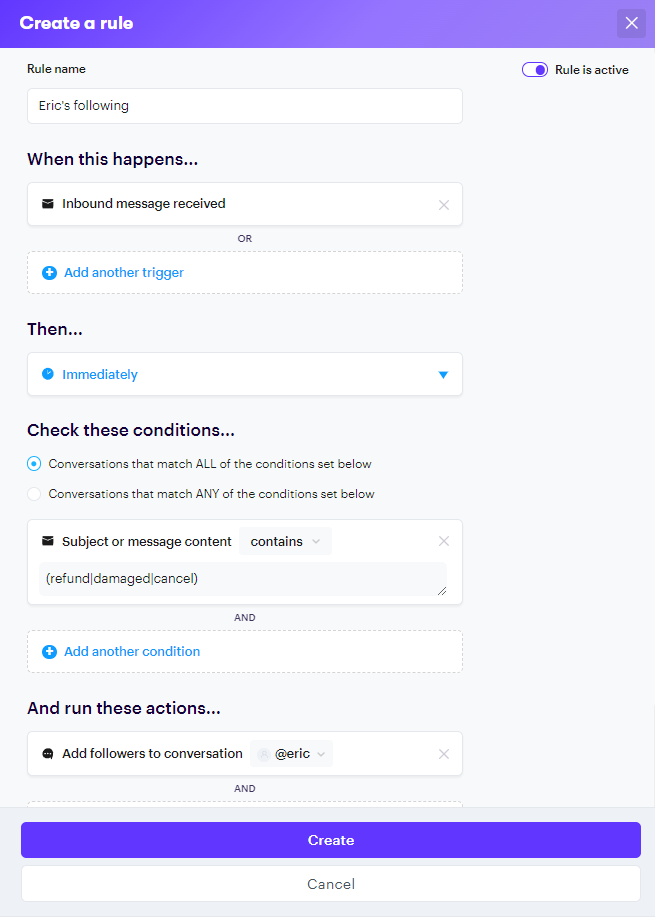This screenshot has height=917, width=655.
Task: Remove the Subject or message content condition
Action: click(444, 541)
